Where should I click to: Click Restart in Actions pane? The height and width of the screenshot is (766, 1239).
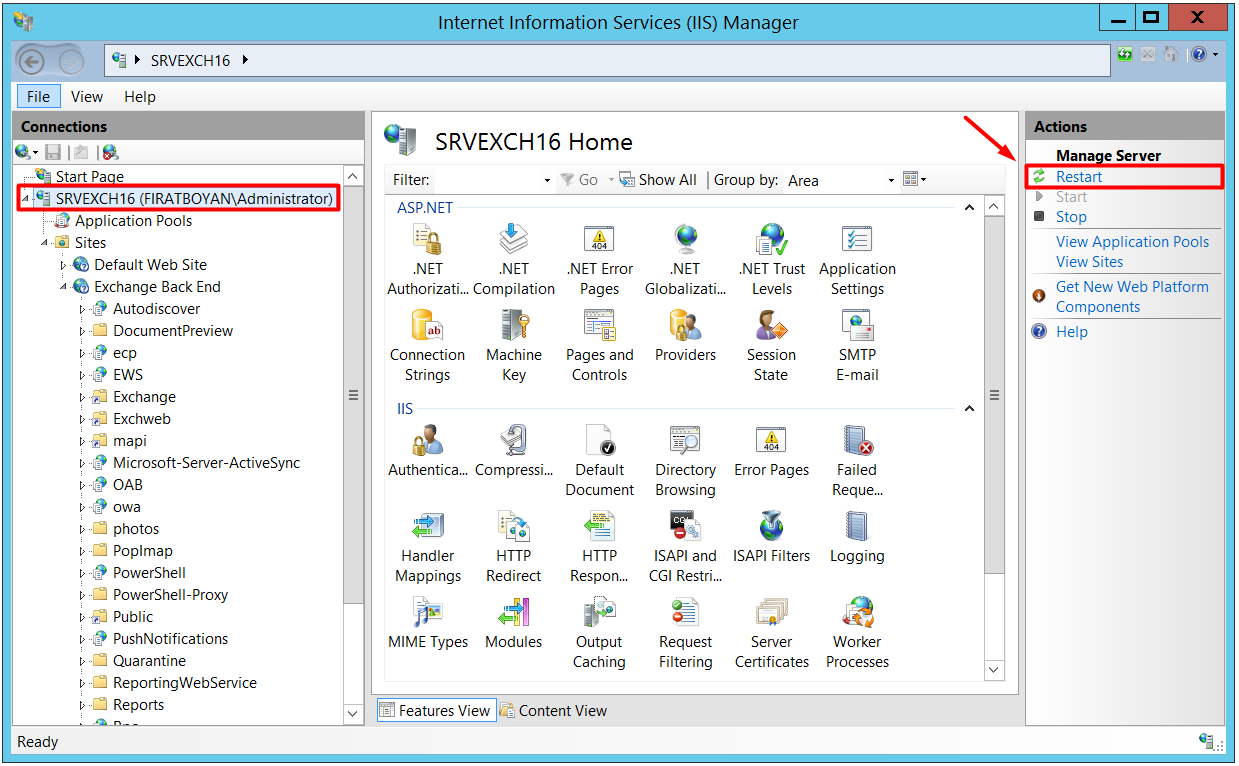(1079, 177)
